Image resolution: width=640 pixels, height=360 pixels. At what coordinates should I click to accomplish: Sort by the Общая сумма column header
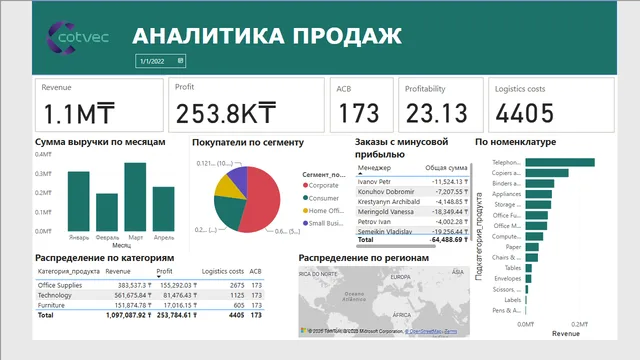[446, 168]
